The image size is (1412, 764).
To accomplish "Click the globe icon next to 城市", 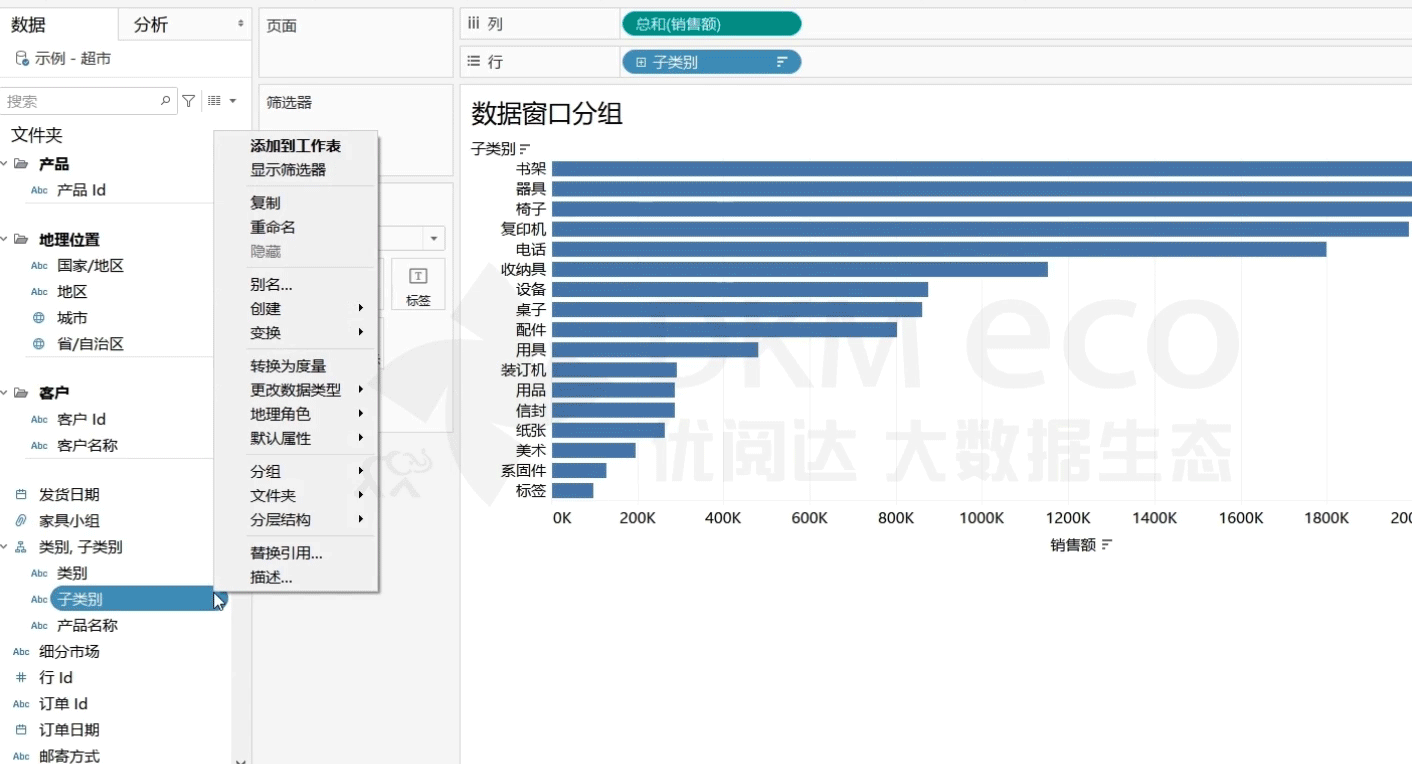I will [39, 318].
